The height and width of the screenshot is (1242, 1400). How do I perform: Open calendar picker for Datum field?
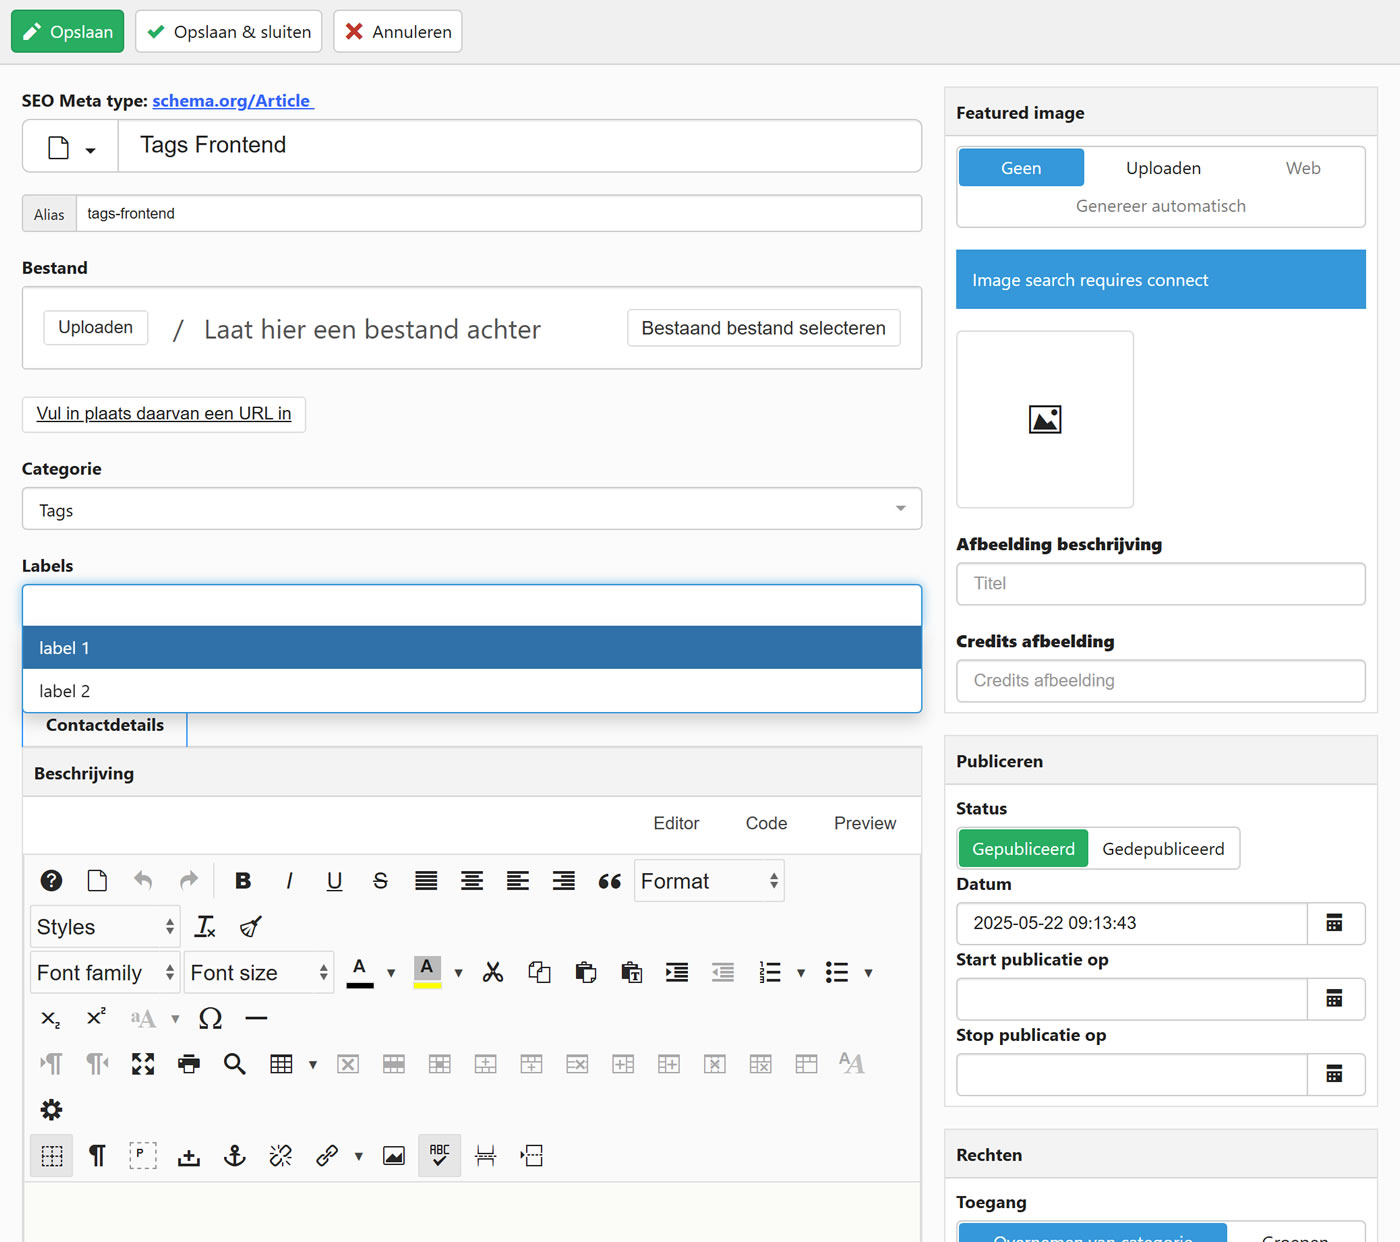(x=1334, y=923)
